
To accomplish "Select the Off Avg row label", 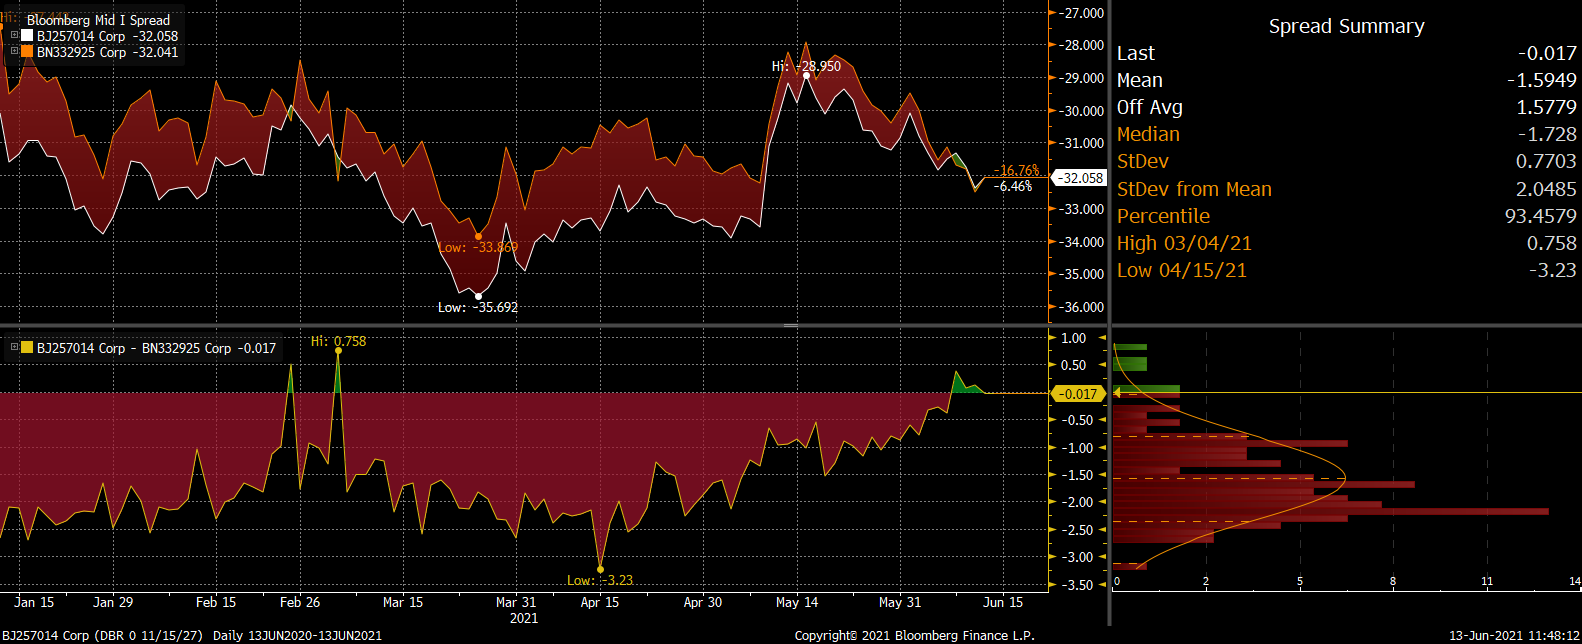I will (x=1149, y=107).
